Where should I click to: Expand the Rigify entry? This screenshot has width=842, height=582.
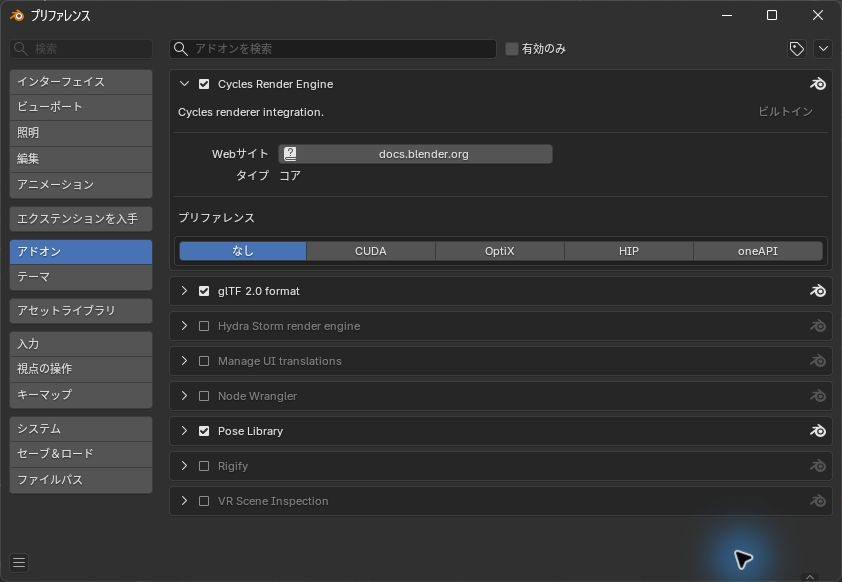(x=184, y=466)
